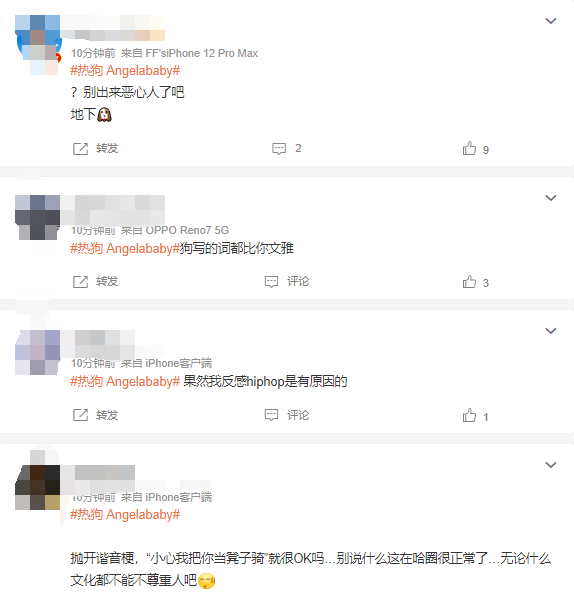574x596 pixels.
Task: Click the hashtag in the hiphop post
Action: click(x=125, y=382)
